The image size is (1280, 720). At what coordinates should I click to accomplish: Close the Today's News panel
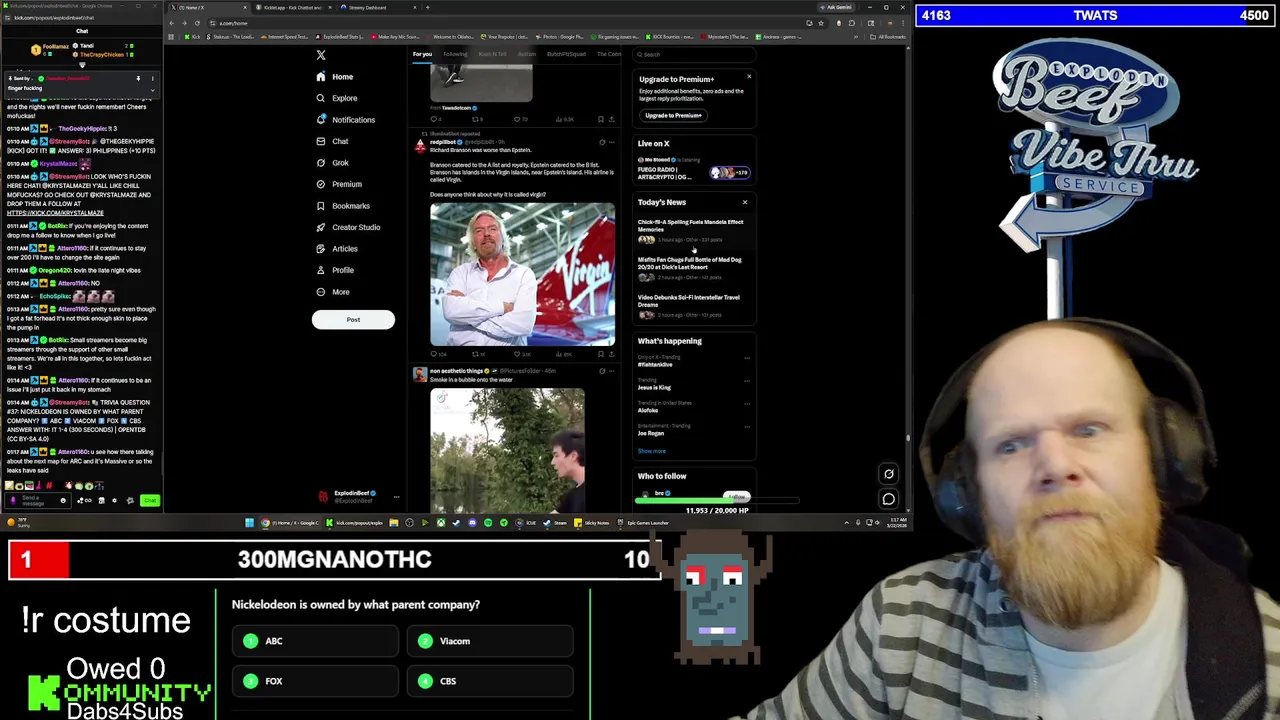744,202
